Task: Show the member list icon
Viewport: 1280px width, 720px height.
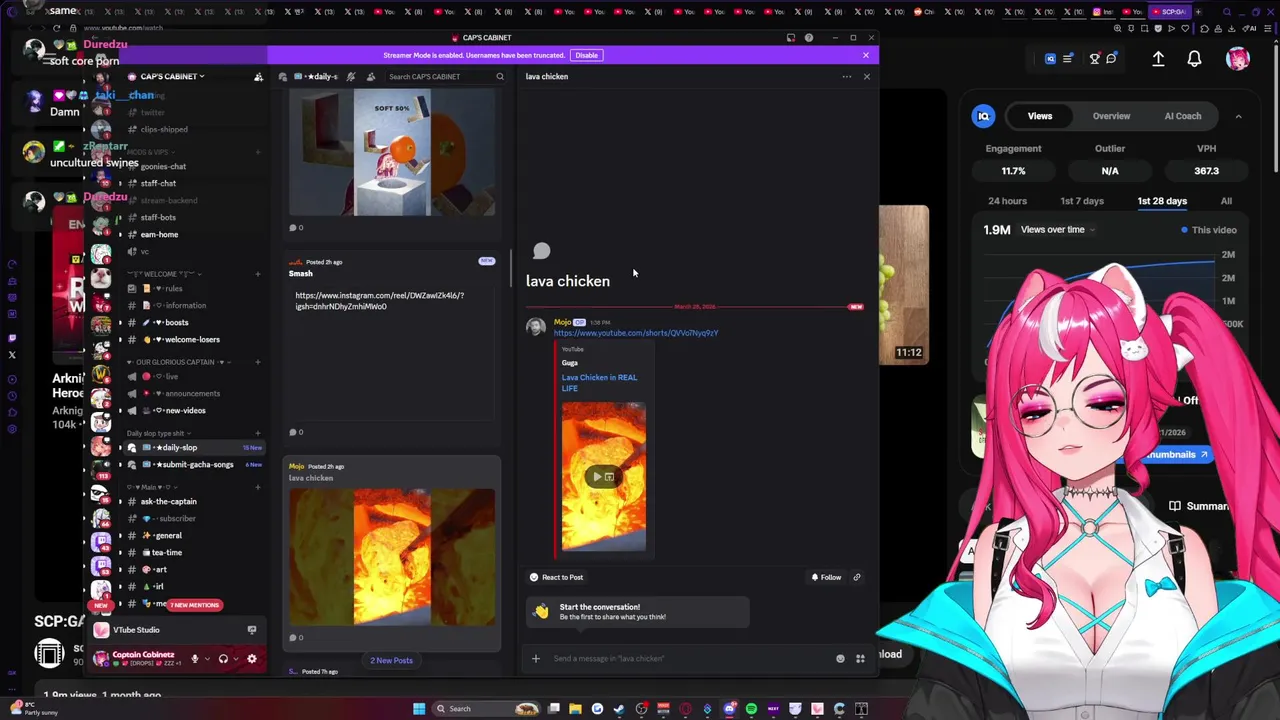Action: tap(371, 76)
